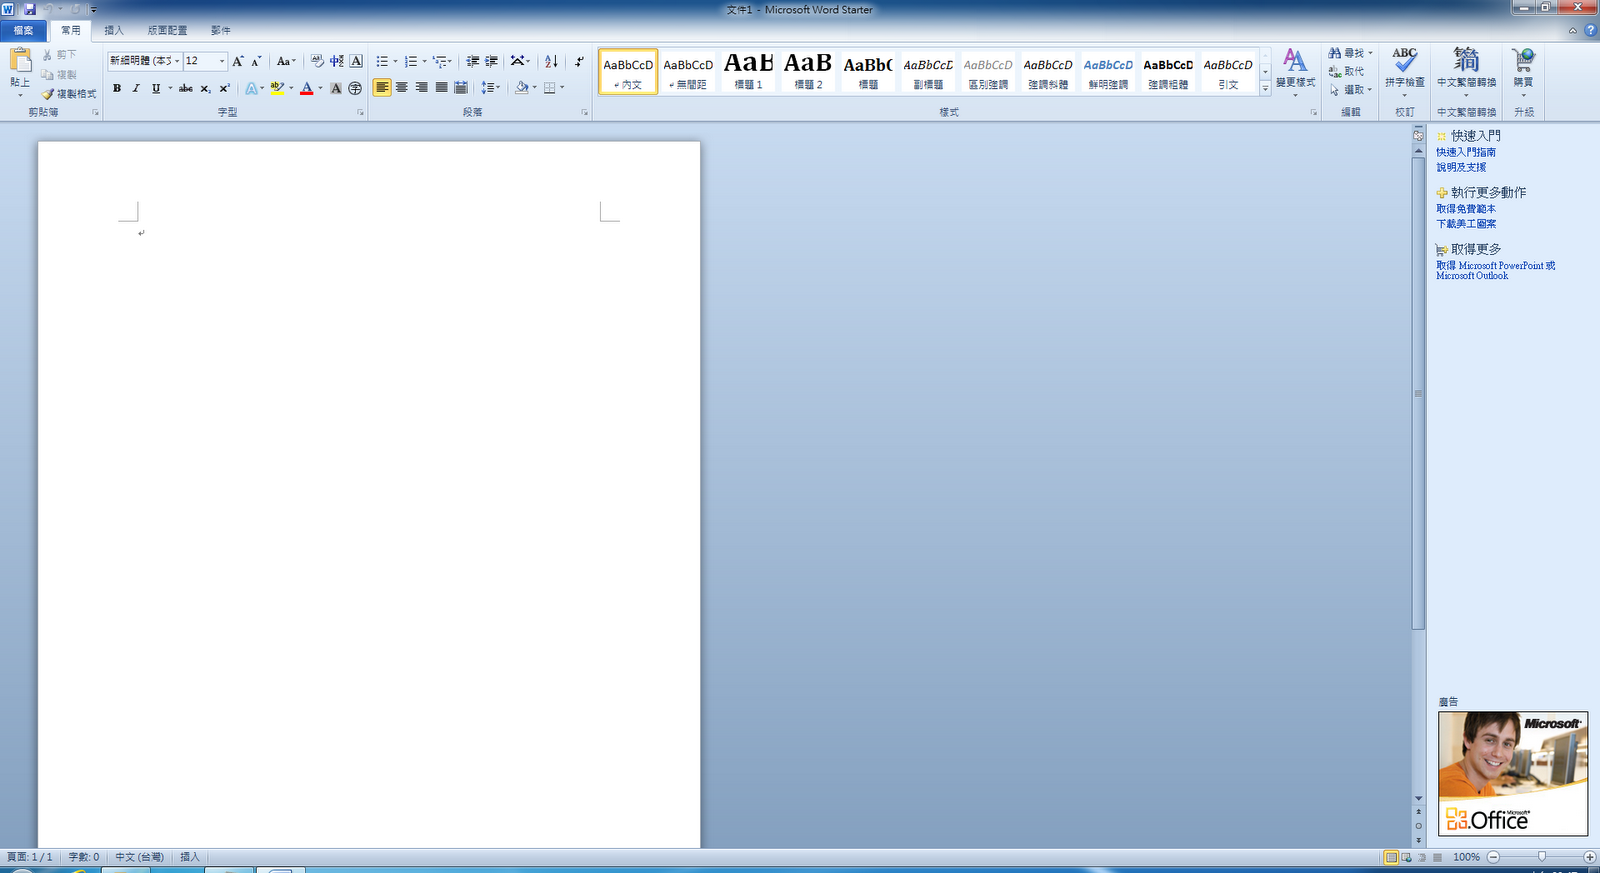Open the Select (選取) dropdown

pyautogui.click(x=1351, y=90)
